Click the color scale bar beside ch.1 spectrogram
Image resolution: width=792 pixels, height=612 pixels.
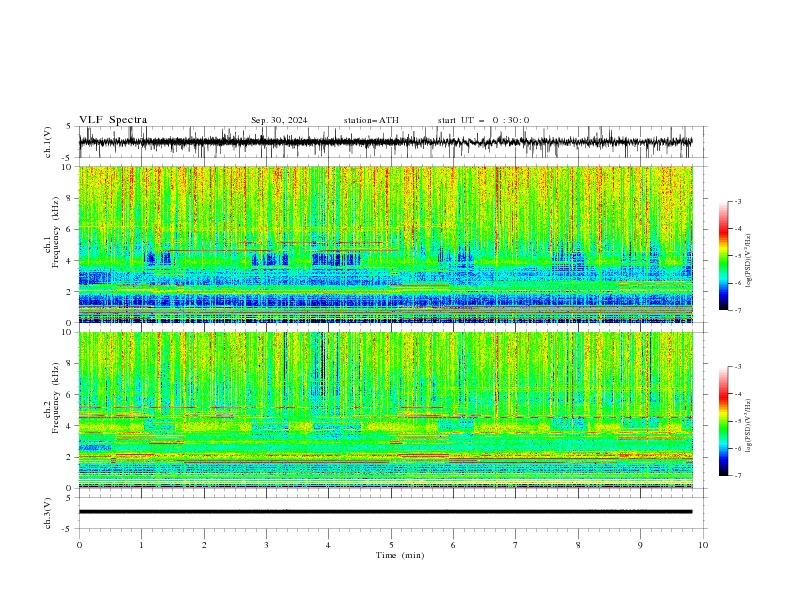[723, 256]
